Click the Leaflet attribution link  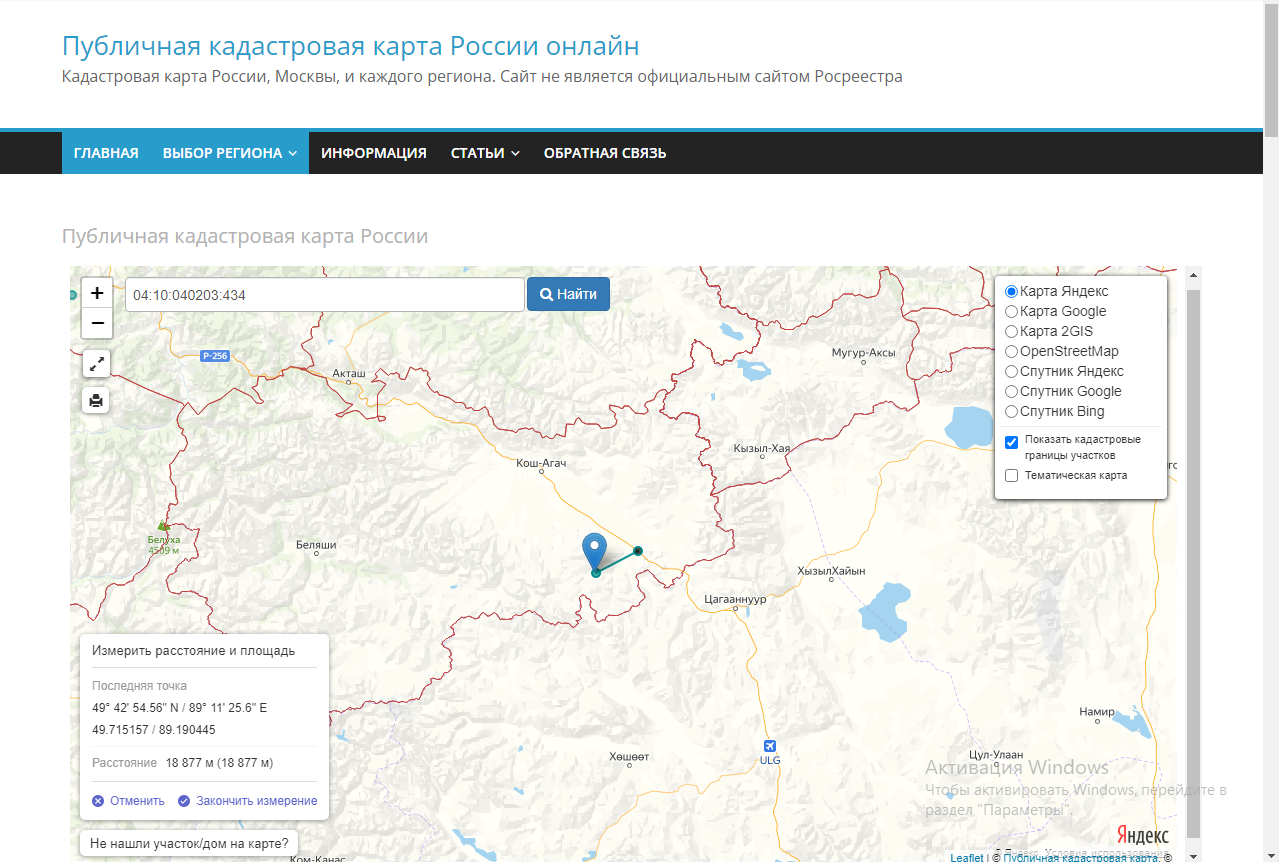[966, 857]
